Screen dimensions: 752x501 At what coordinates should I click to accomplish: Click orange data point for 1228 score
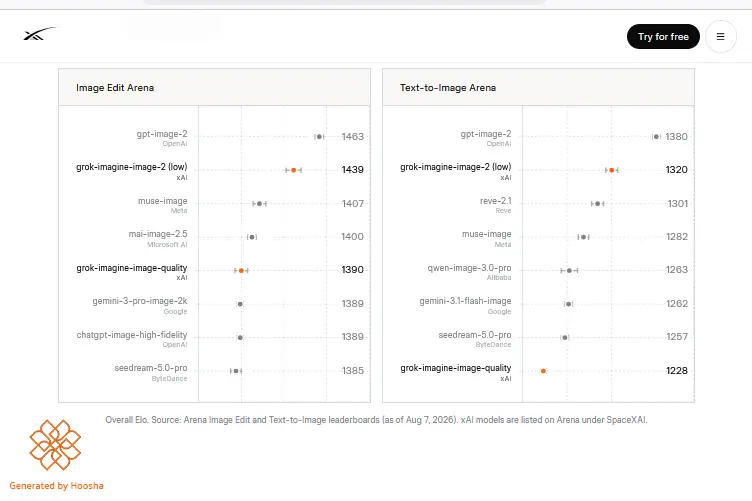543,371
